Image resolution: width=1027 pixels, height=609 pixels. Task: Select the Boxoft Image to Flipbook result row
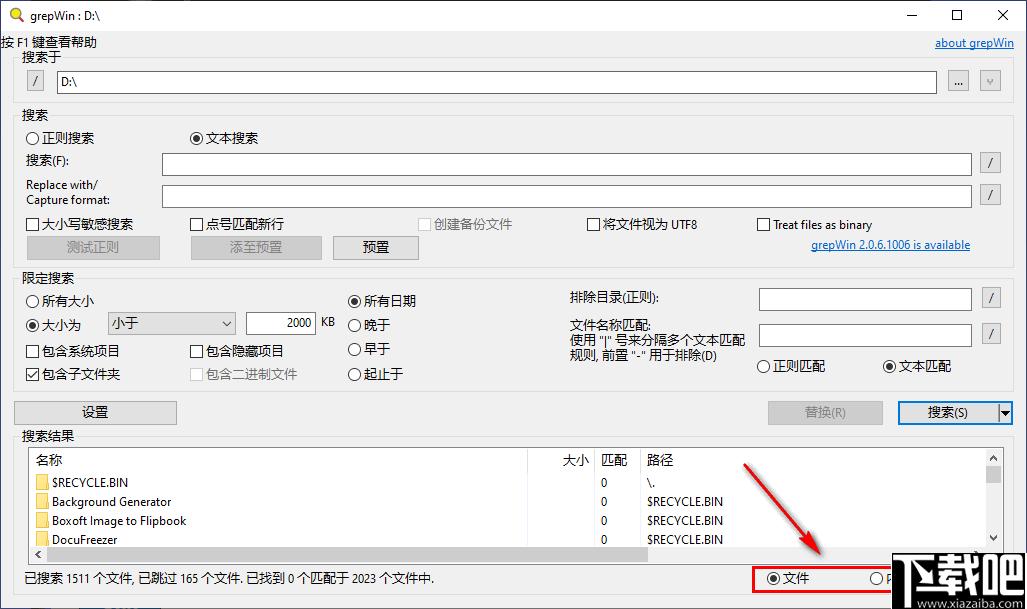pyautogui.click(x=508, y=521)
